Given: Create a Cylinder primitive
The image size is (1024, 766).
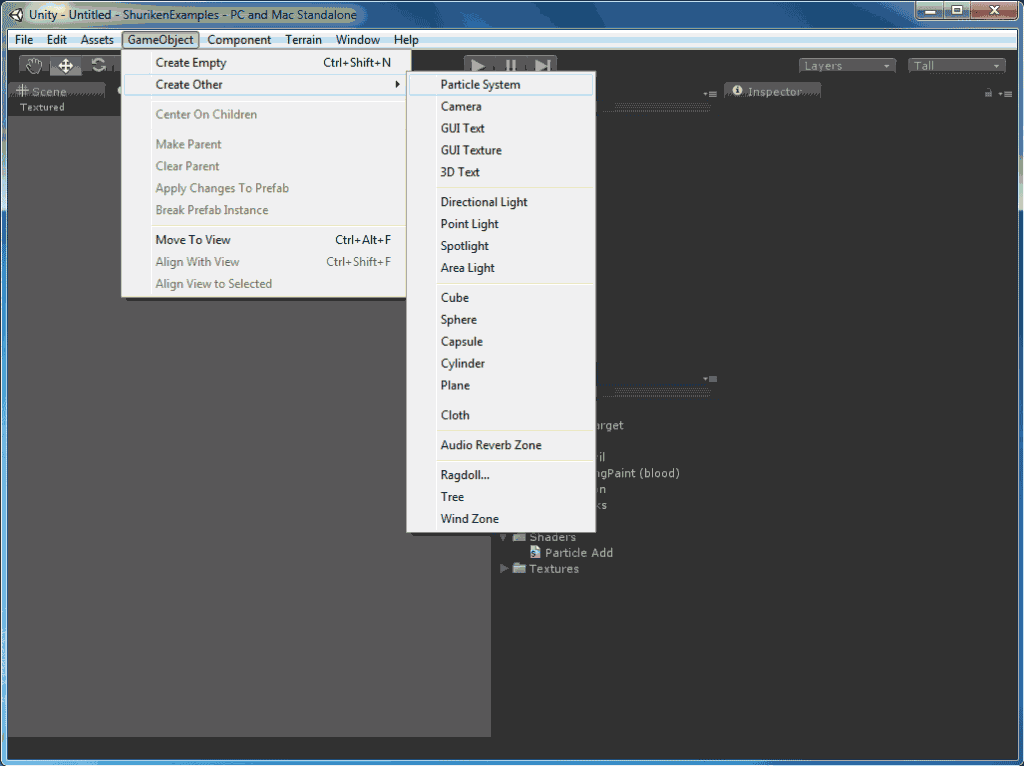Looking at the screenshot, I should [x=501, y=364].
